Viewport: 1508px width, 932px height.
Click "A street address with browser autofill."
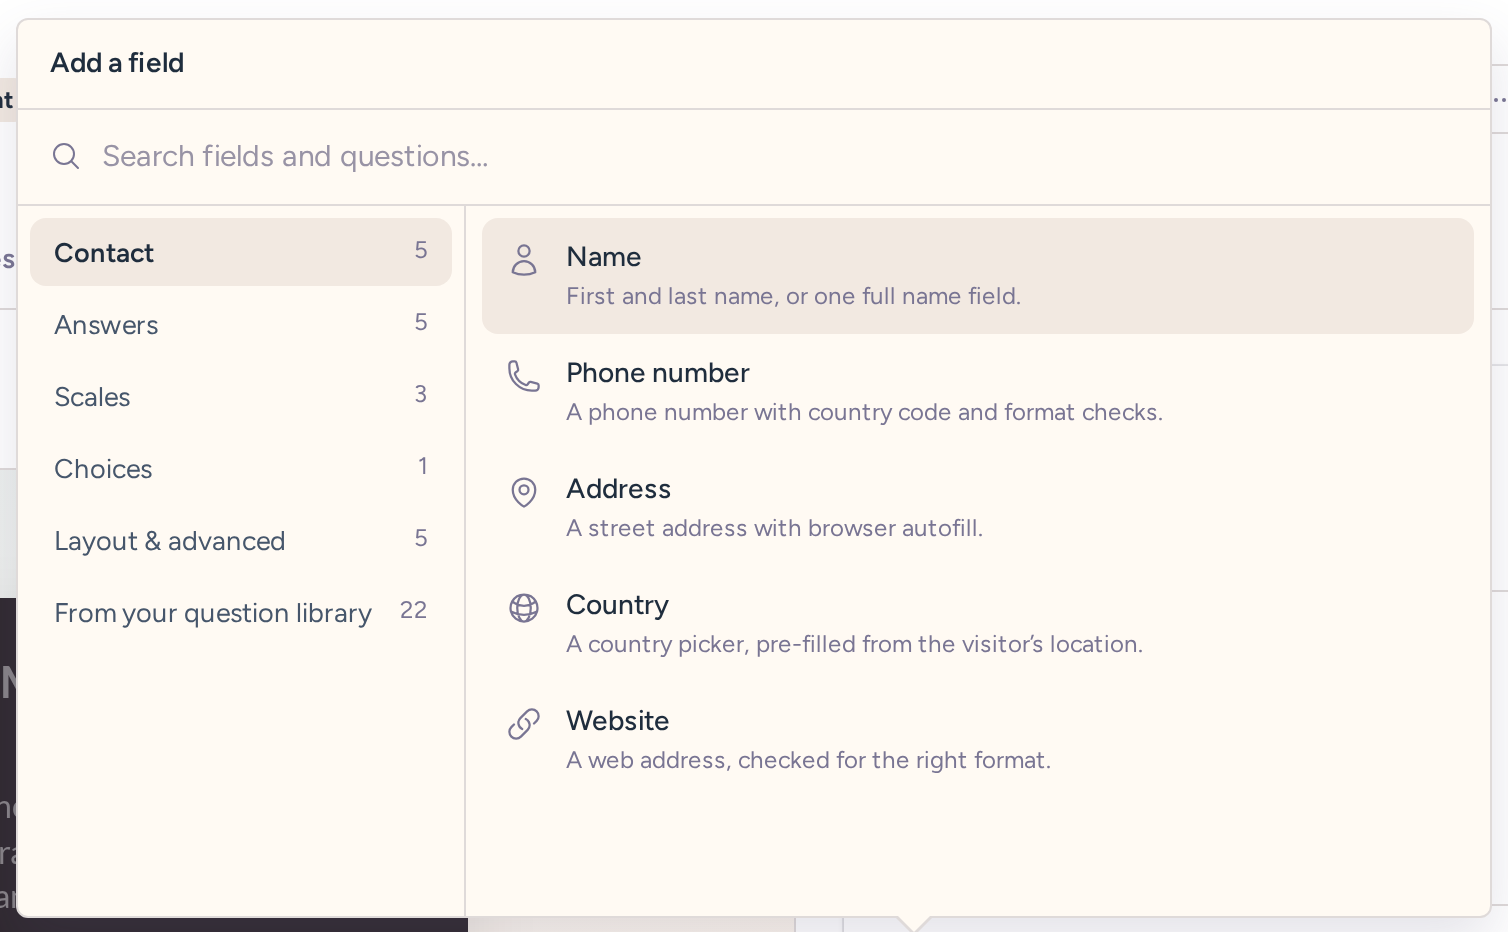(774, 528)
